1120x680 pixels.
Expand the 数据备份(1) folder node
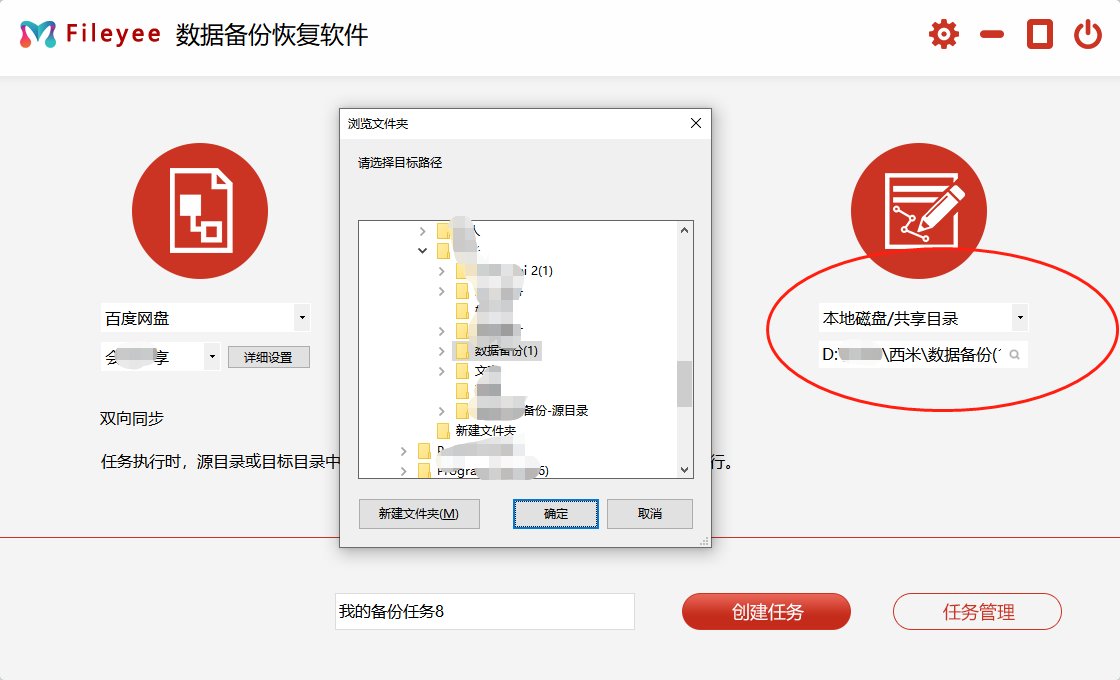(x=442, y=351)
